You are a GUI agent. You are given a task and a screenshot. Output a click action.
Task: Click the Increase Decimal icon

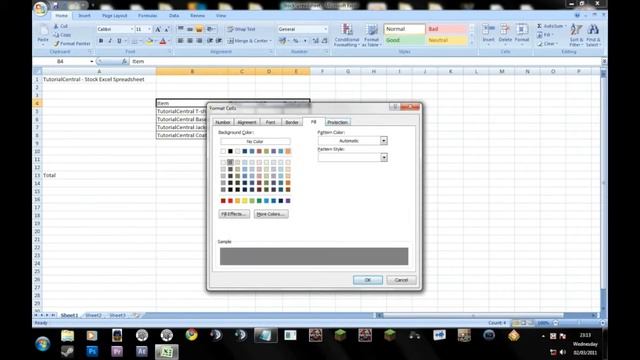[316, 41]
